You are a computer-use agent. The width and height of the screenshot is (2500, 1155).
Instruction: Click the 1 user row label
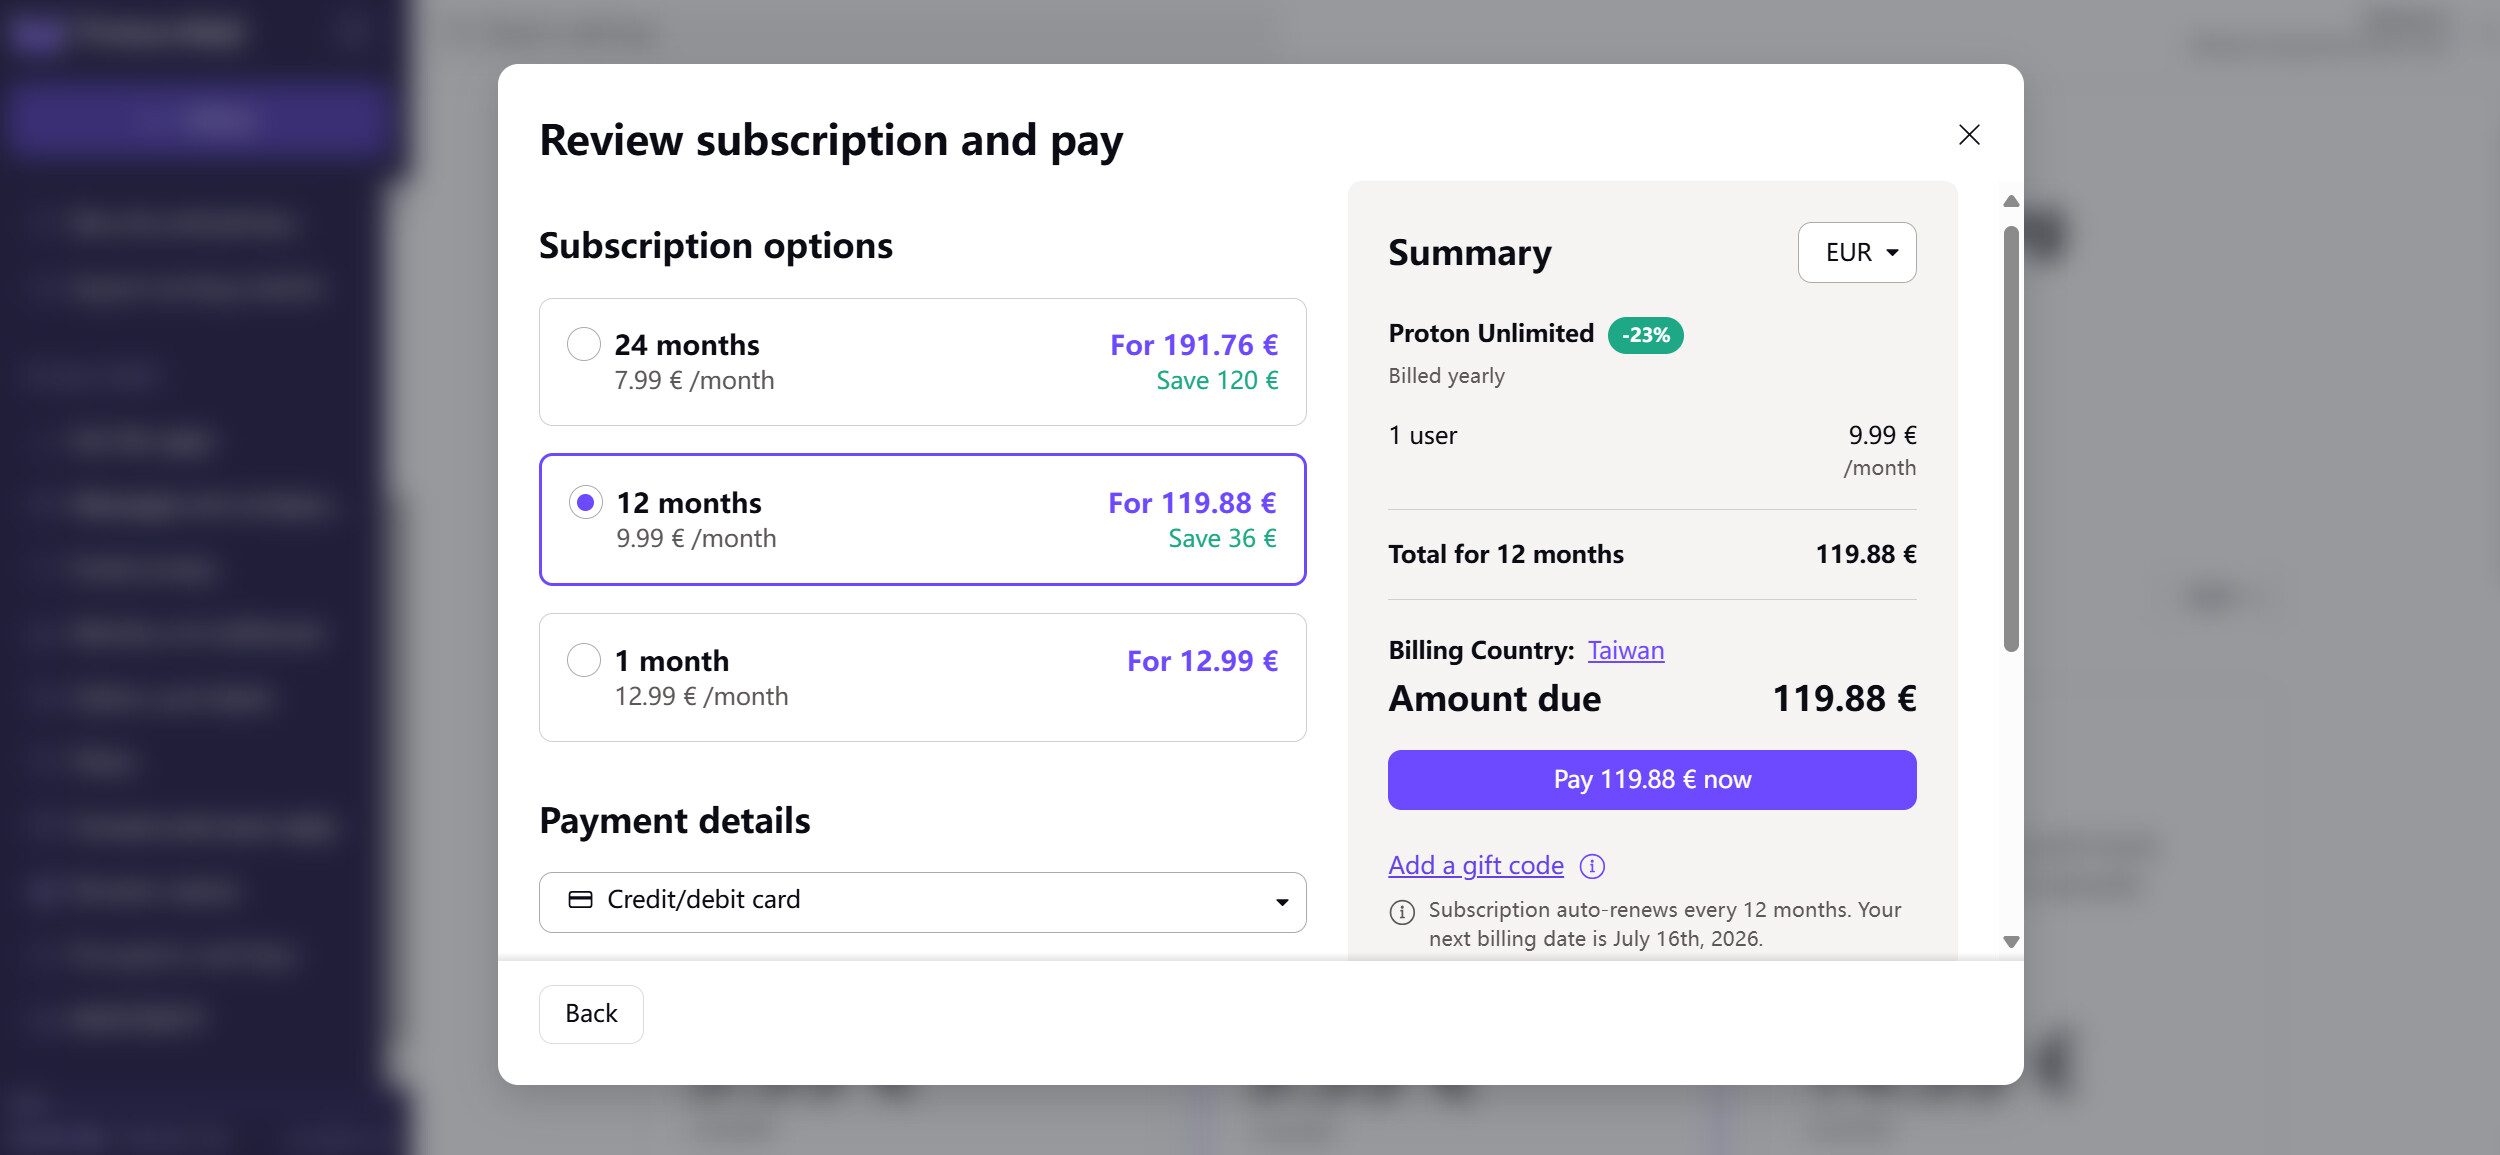(1422, 436)
